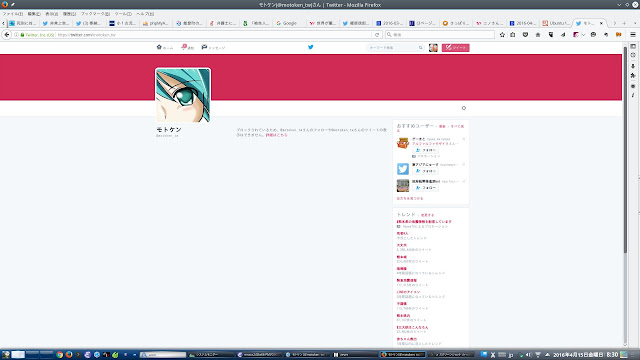Open the 友だちを見つける link

click(410, 198)
